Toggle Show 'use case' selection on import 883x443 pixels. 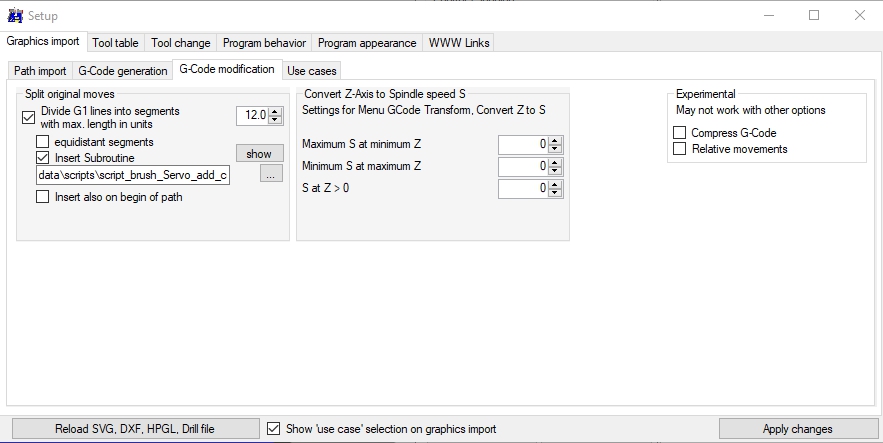click(275, 429)
